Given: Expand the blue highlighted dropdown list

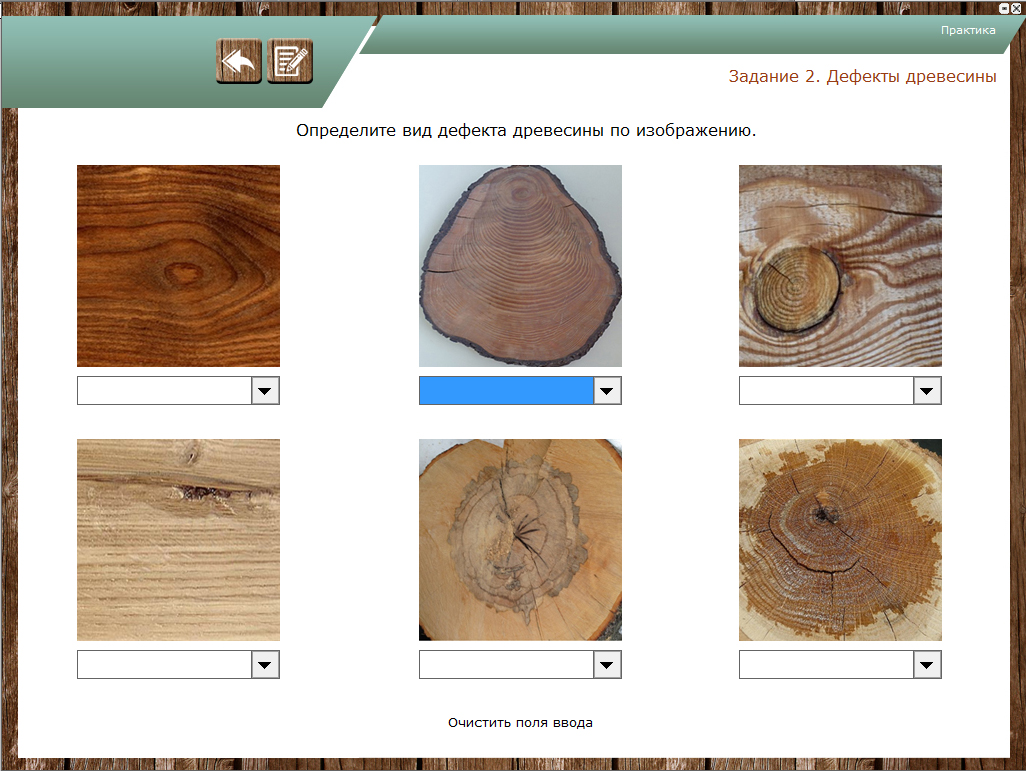Looking at the screenshot, I should (607, 391).
